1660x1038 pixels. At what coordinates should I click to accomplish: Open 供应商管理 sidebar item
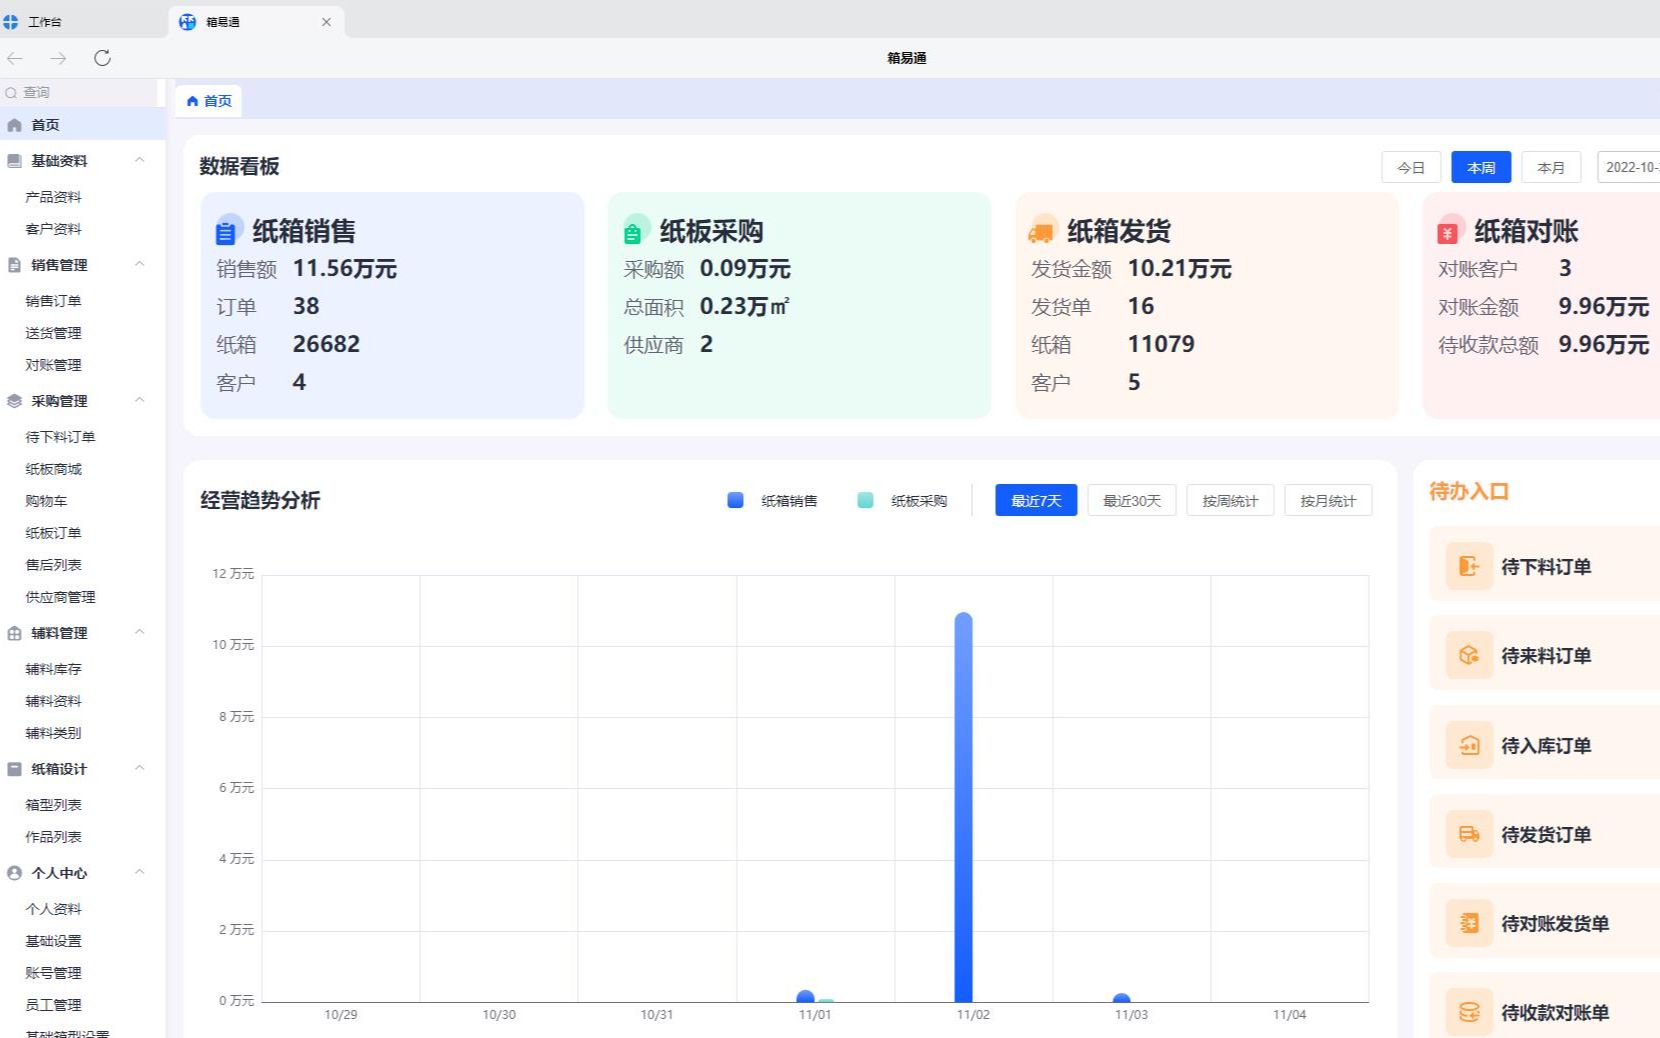[60, 597]
